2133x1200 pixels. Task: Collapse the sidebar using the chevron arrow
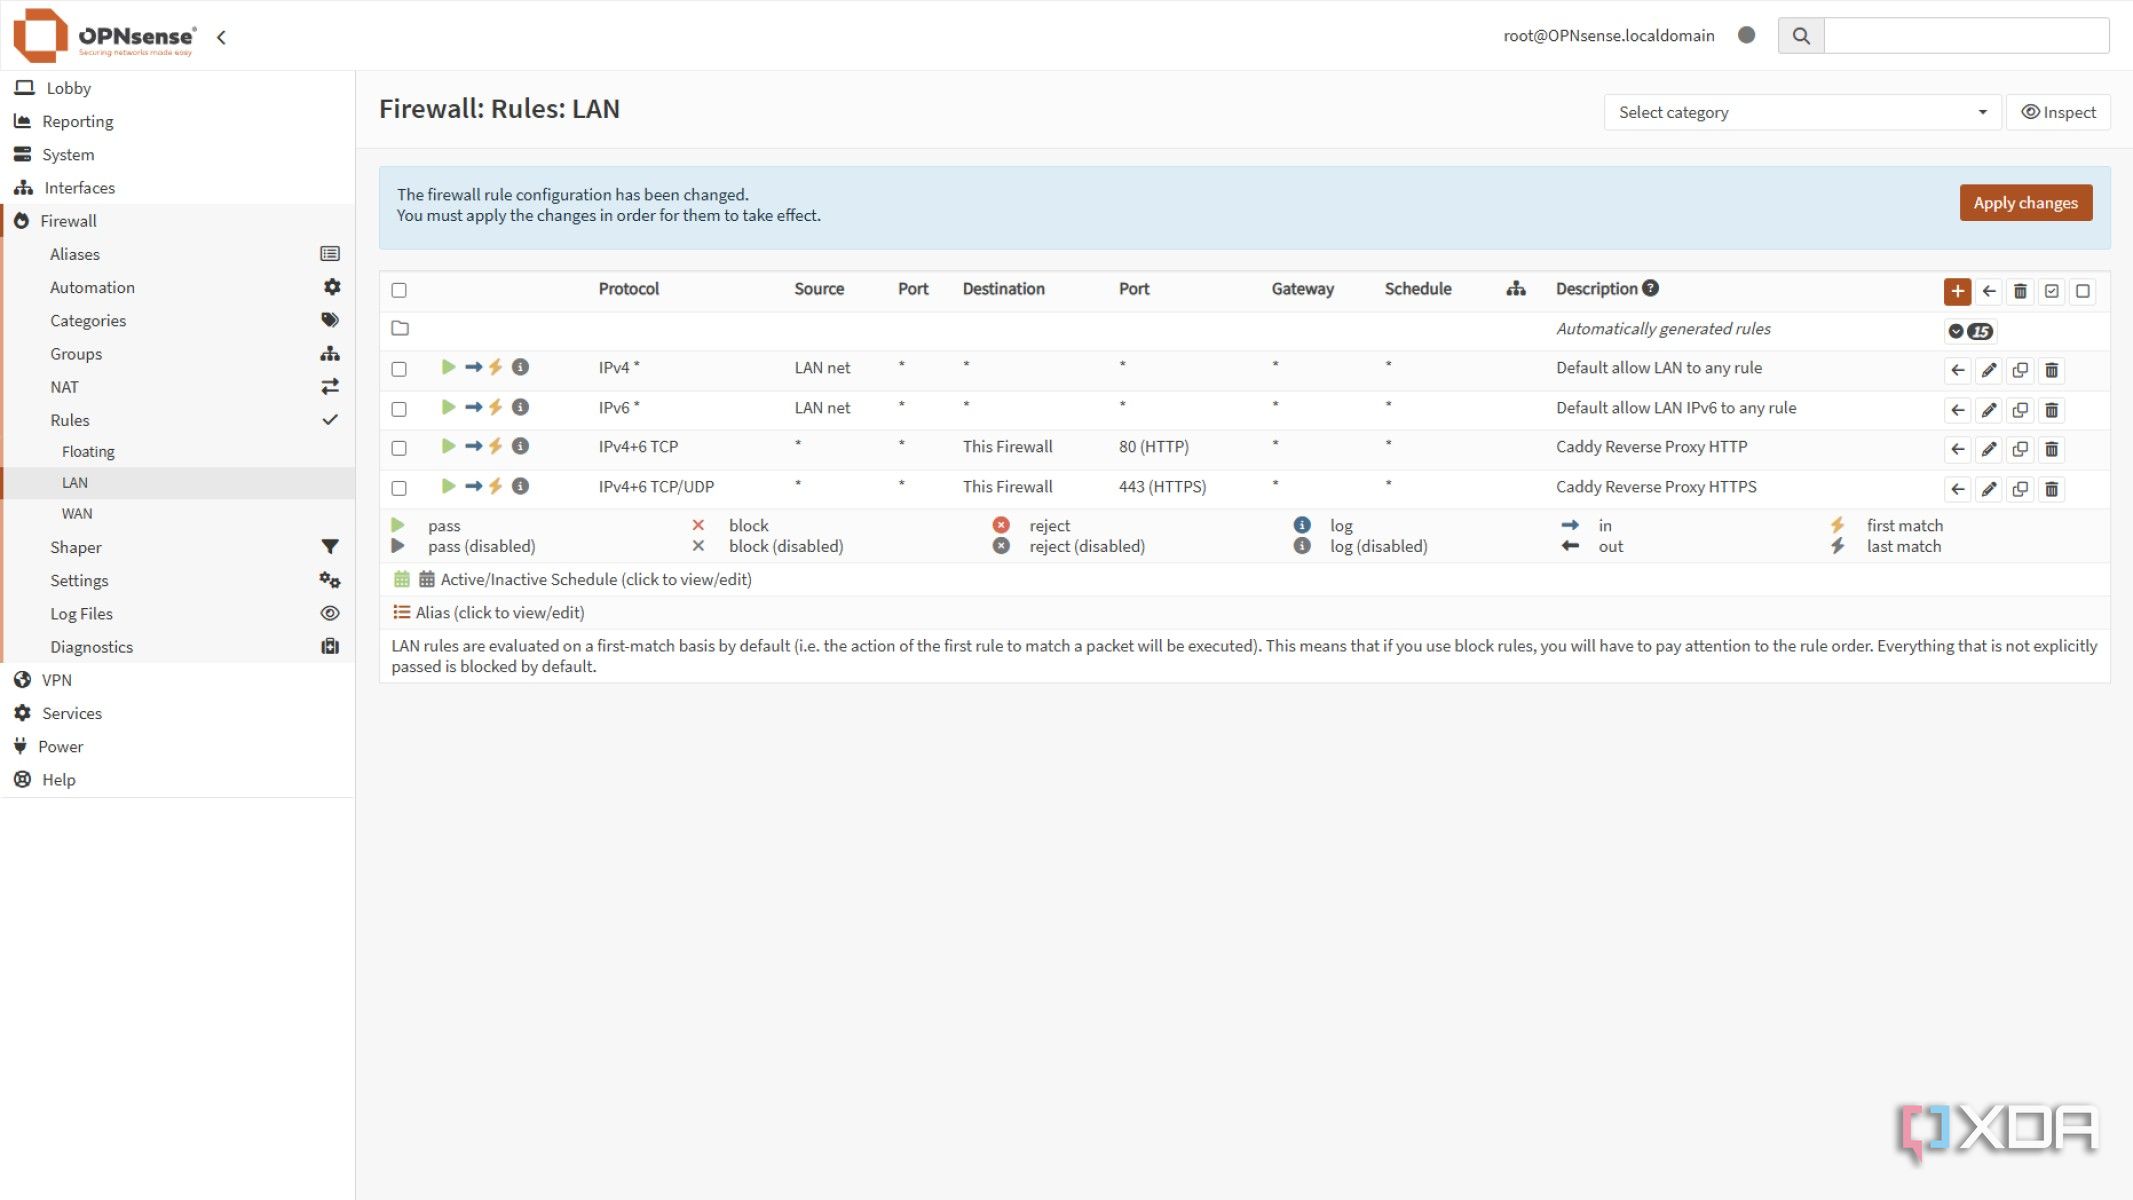[221, 37]
